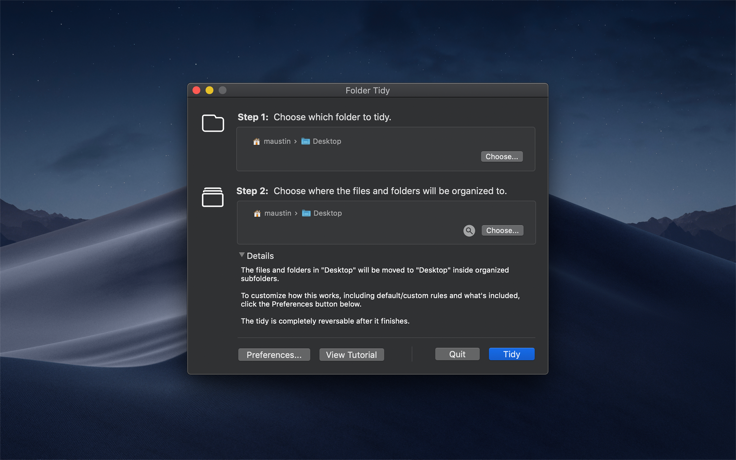Viewport: 736px width, 460px height.
Task: Quit the Folder Tidy app
Action: coord(457,354)
